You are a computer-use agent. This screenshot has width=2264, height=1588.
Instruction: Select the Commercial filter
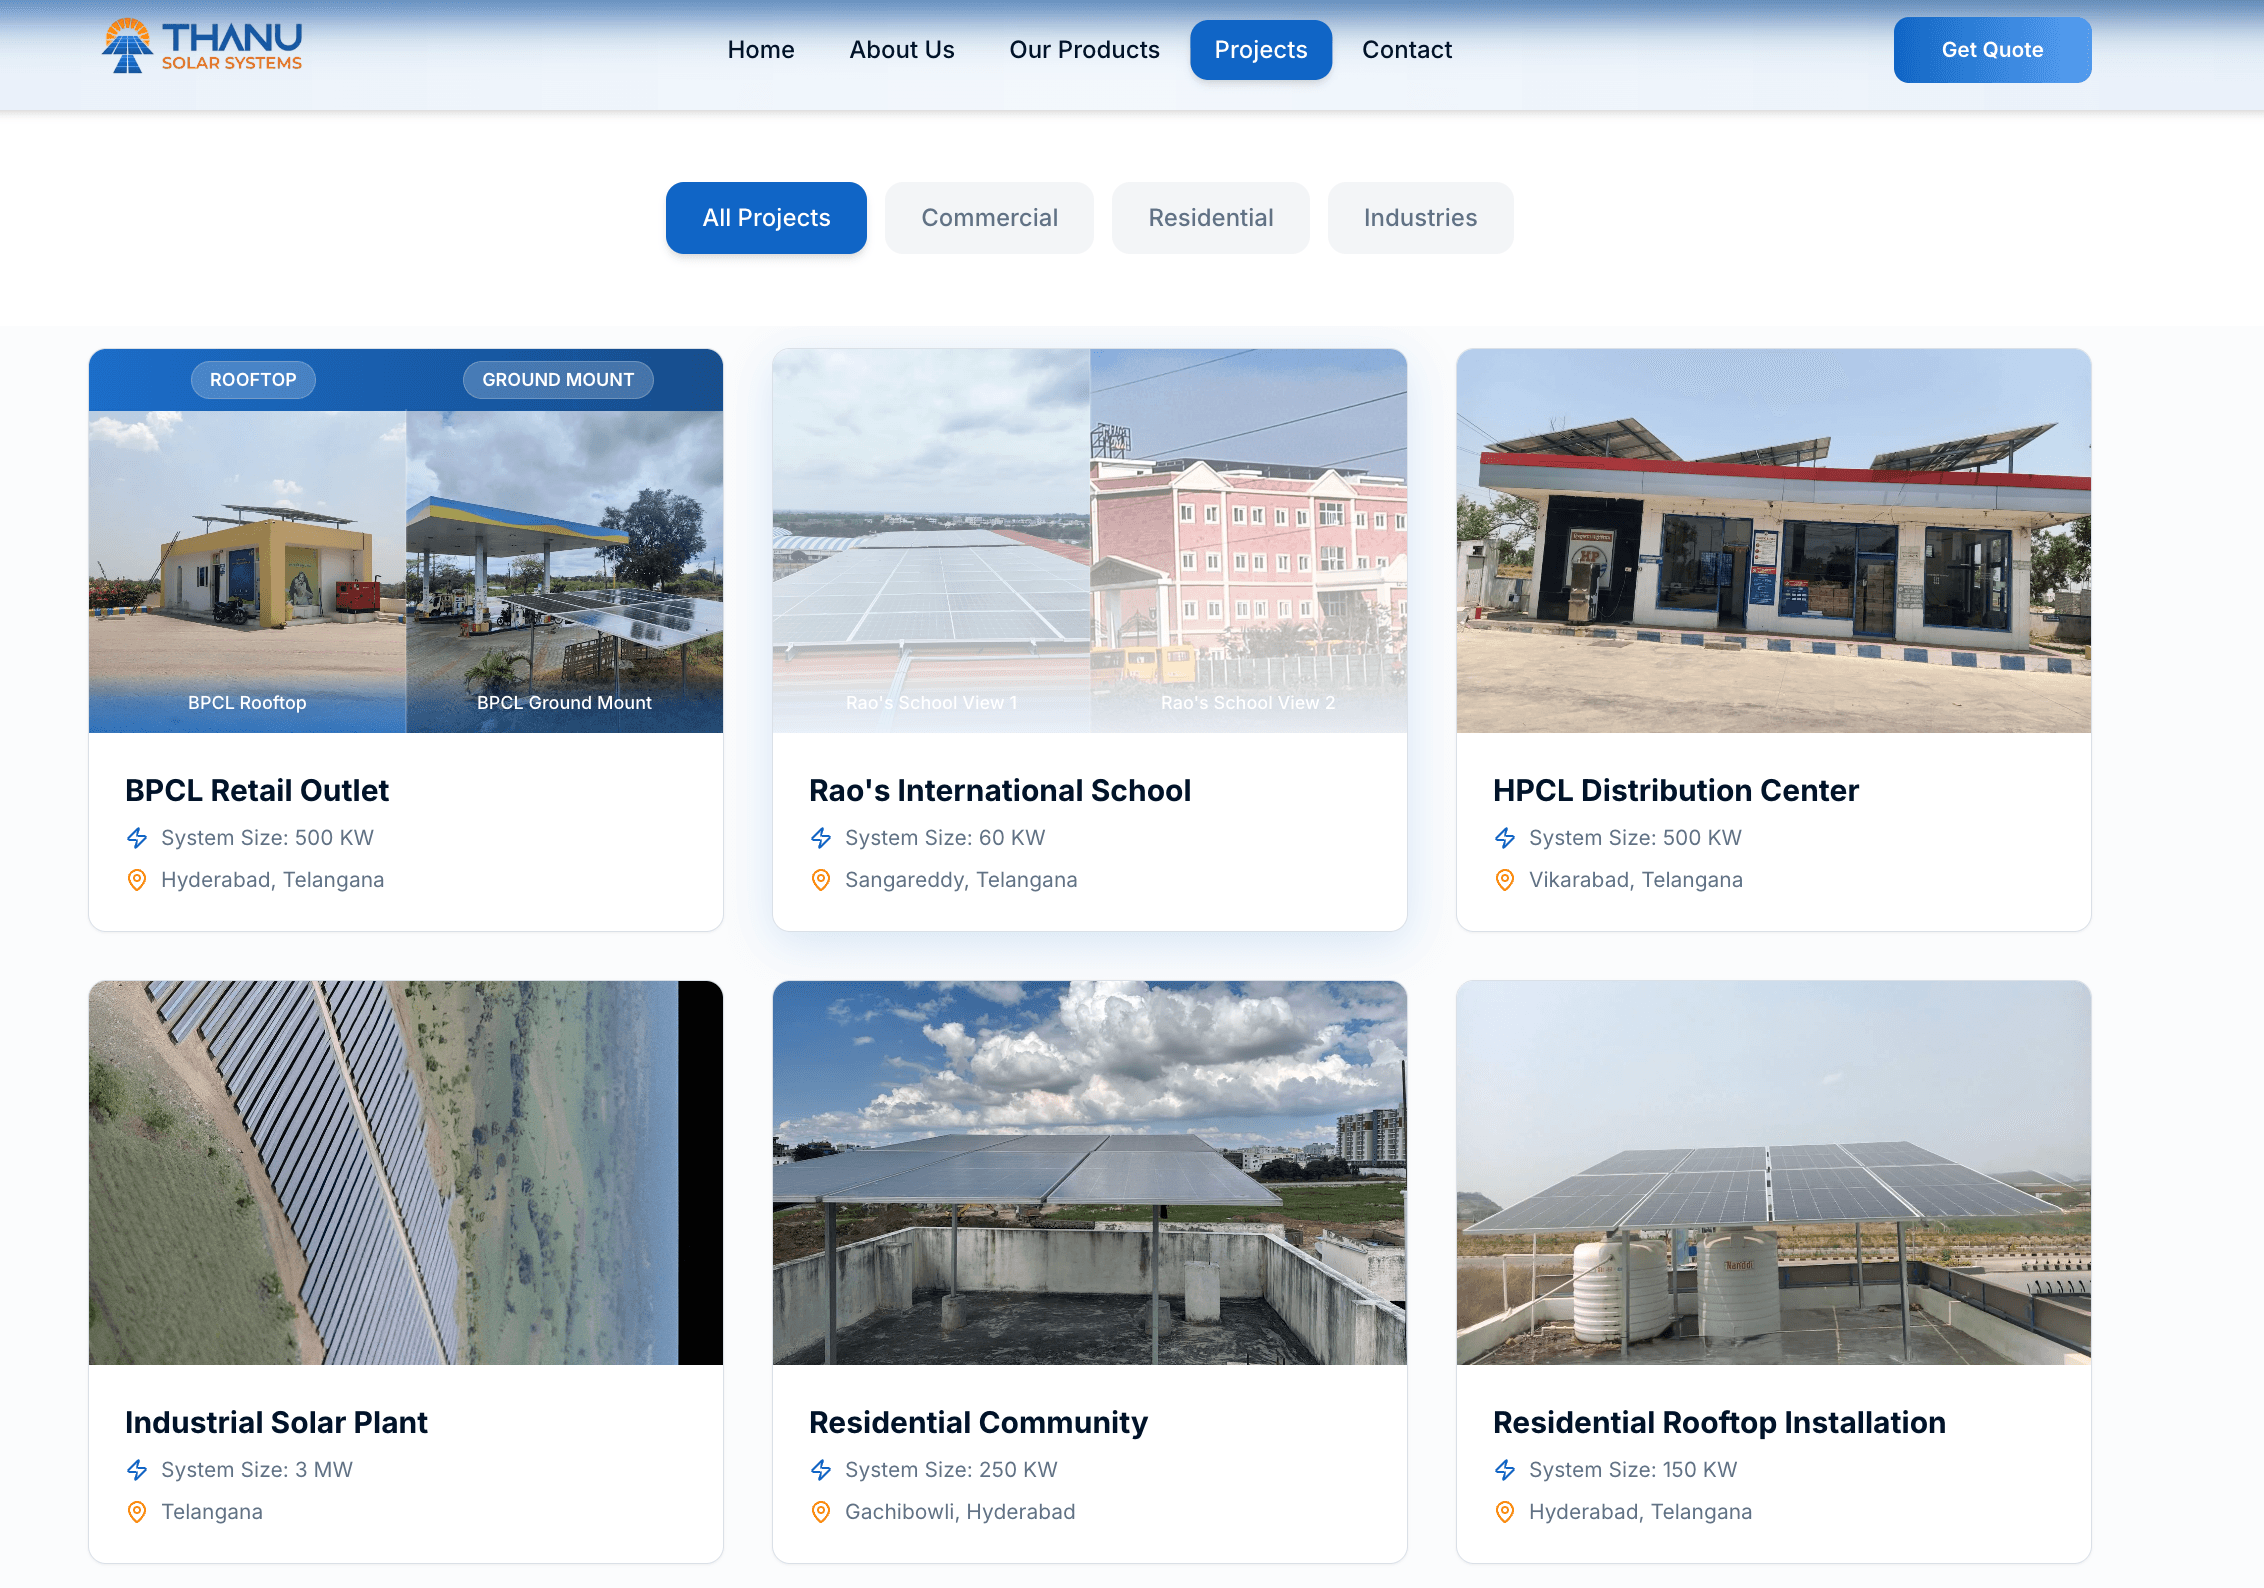coord(989,218)
